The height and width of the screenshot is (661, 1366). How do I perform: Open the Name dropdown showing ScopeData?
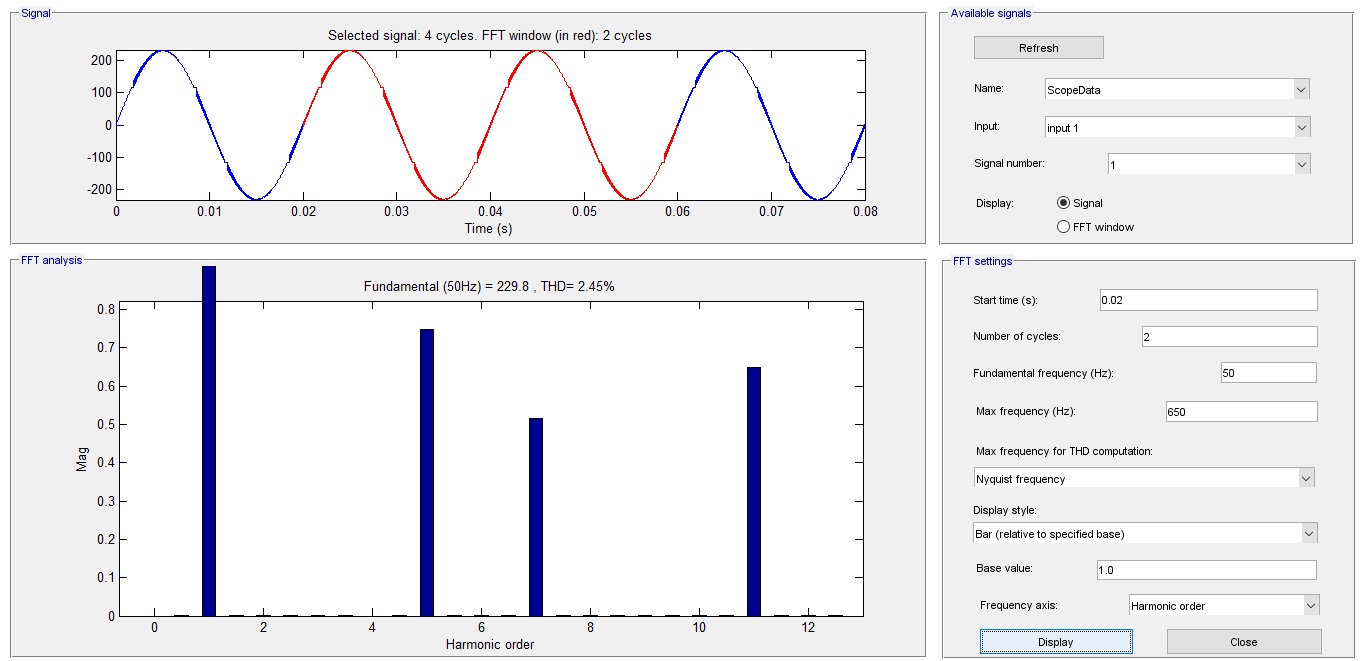(x=1176, y=89)
